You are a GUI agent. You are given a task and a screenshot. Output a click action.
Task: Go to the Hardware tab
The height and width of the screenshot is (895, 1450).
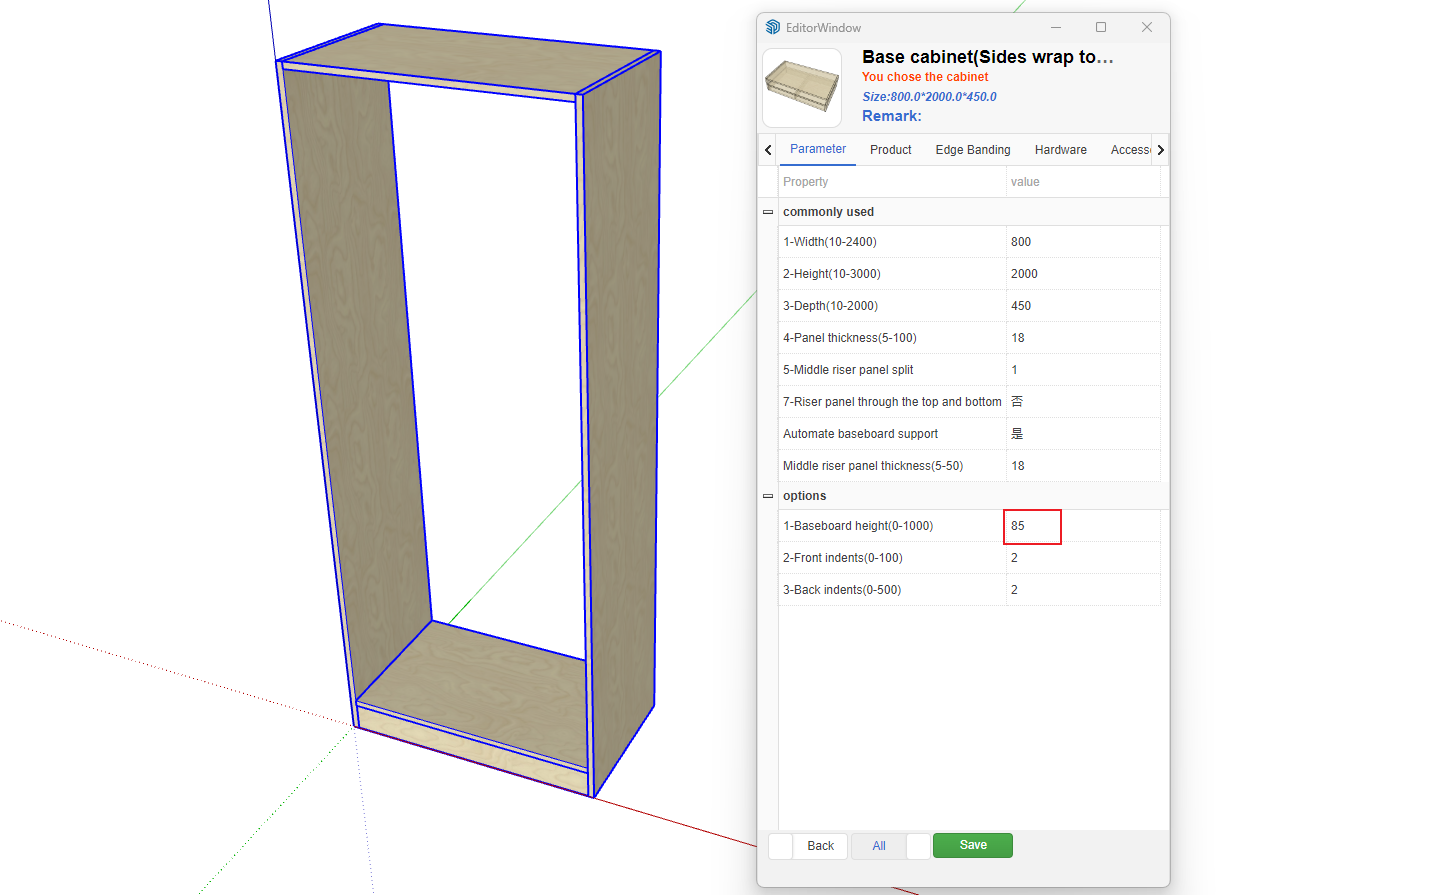[x=1060, y=150]
